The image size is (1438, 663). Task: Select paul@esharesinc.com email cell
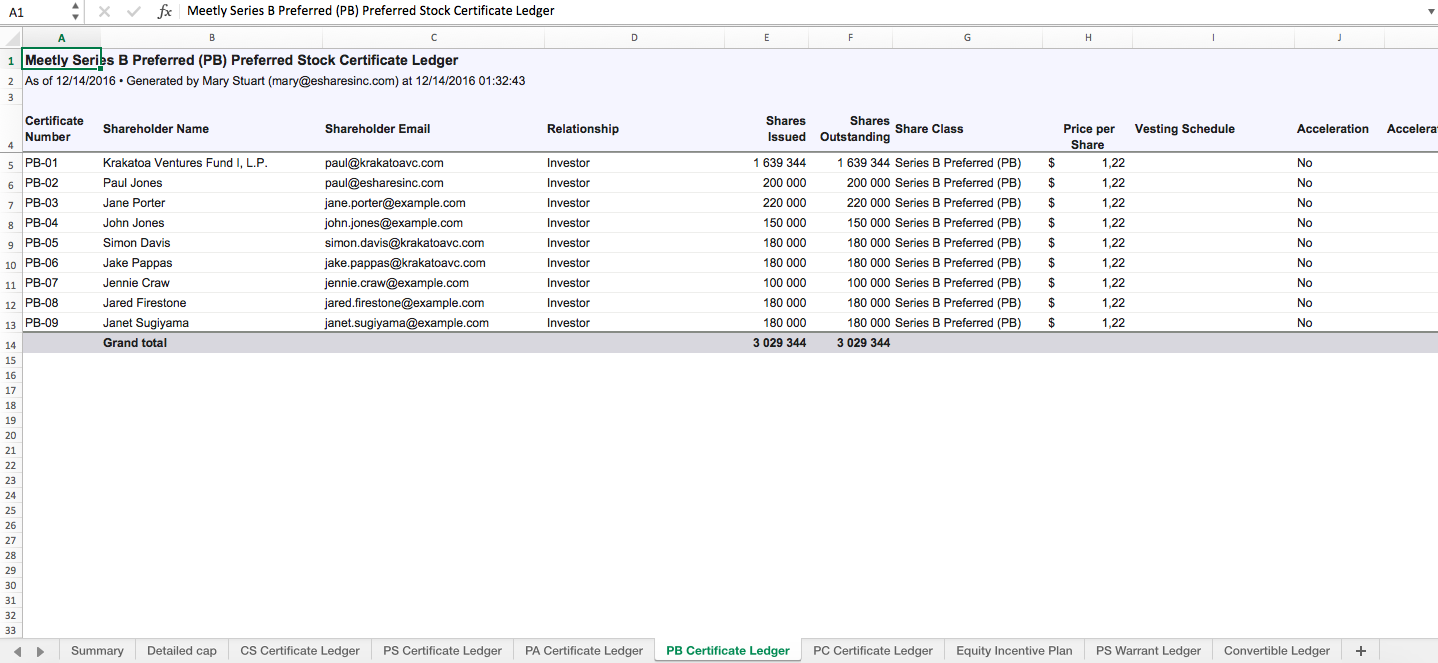click(433, 183)
